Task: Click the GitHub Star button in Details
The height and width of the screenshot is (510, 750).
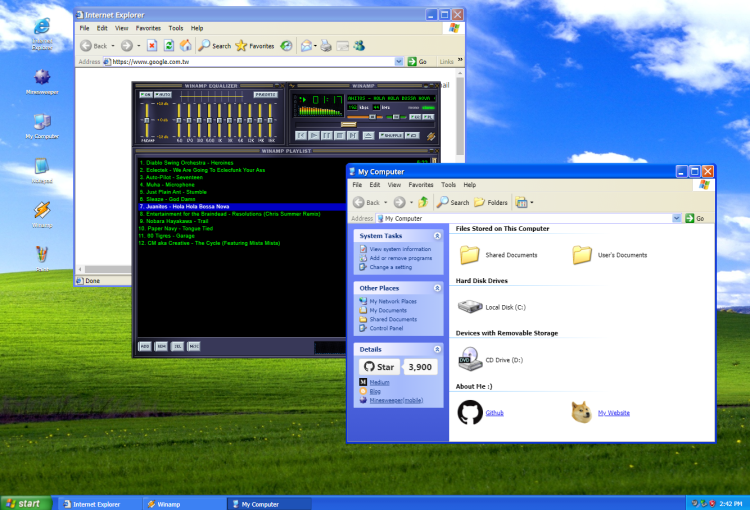Action: coord(379,367)
